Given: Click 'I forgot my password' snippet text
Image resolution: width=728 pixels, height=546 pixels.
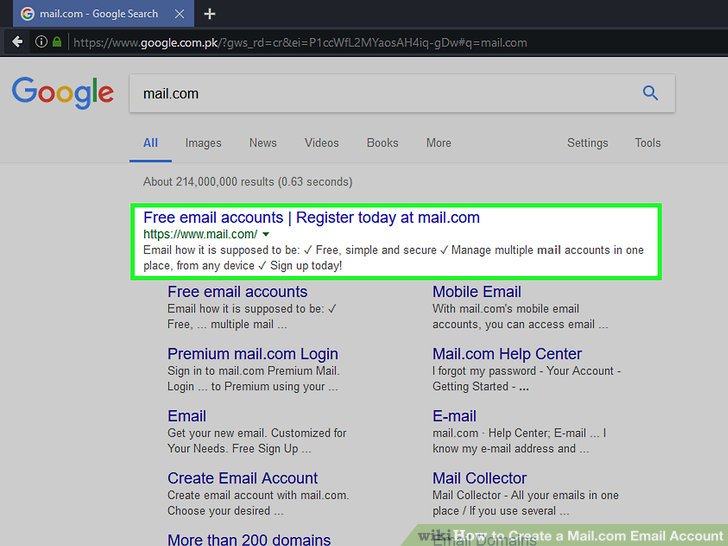Looking at the screenshot, I should pos(484,371).
